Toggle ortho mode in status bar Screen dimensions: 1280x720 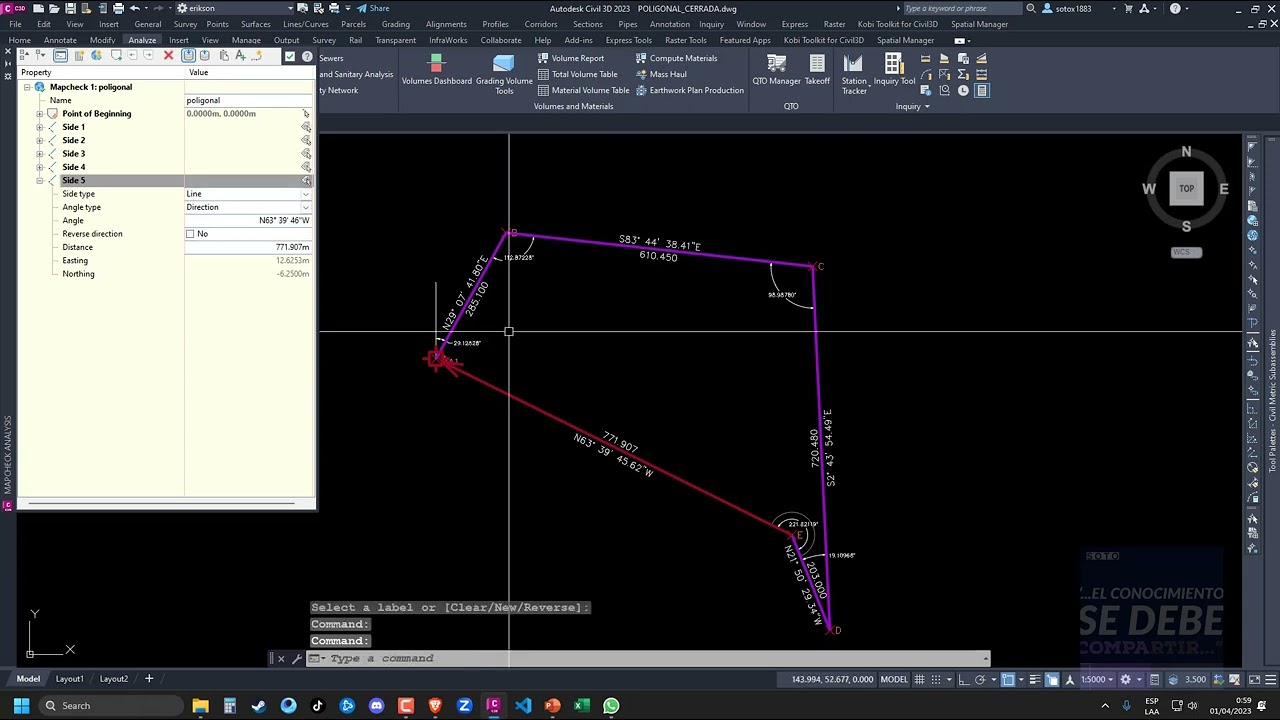[962, 679]
